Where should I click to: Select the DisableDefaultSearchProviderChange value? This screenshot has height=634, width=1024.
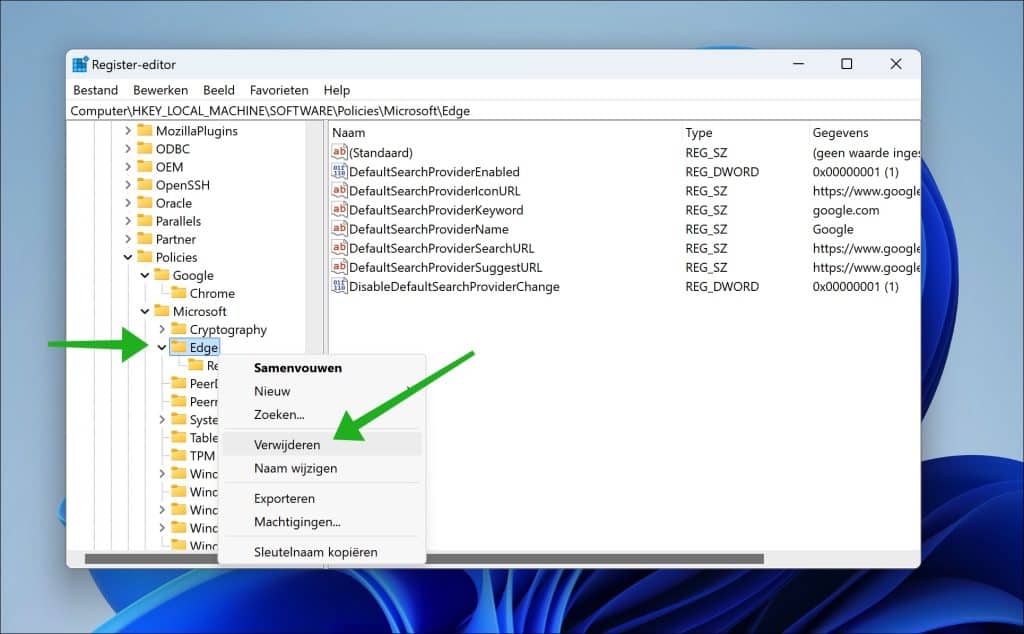454,287
